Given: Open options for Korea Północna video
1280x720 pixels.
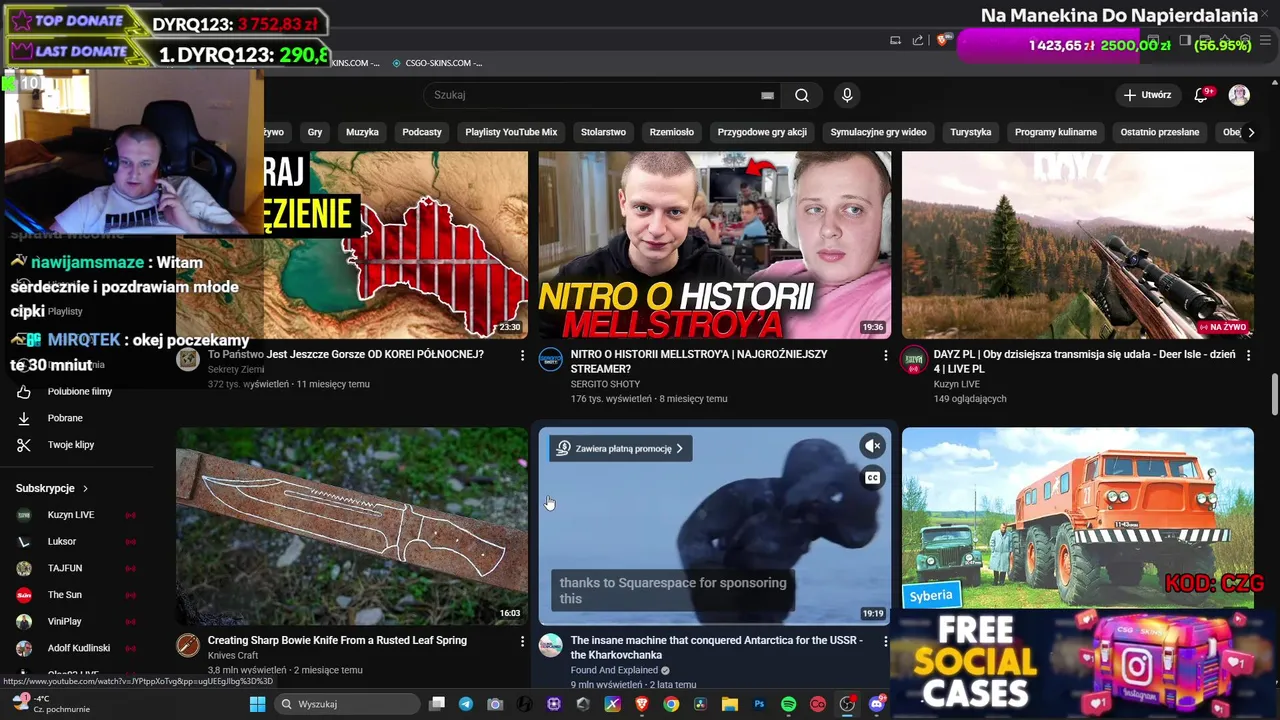Looking at the screenshot, I should coord(522,355).
